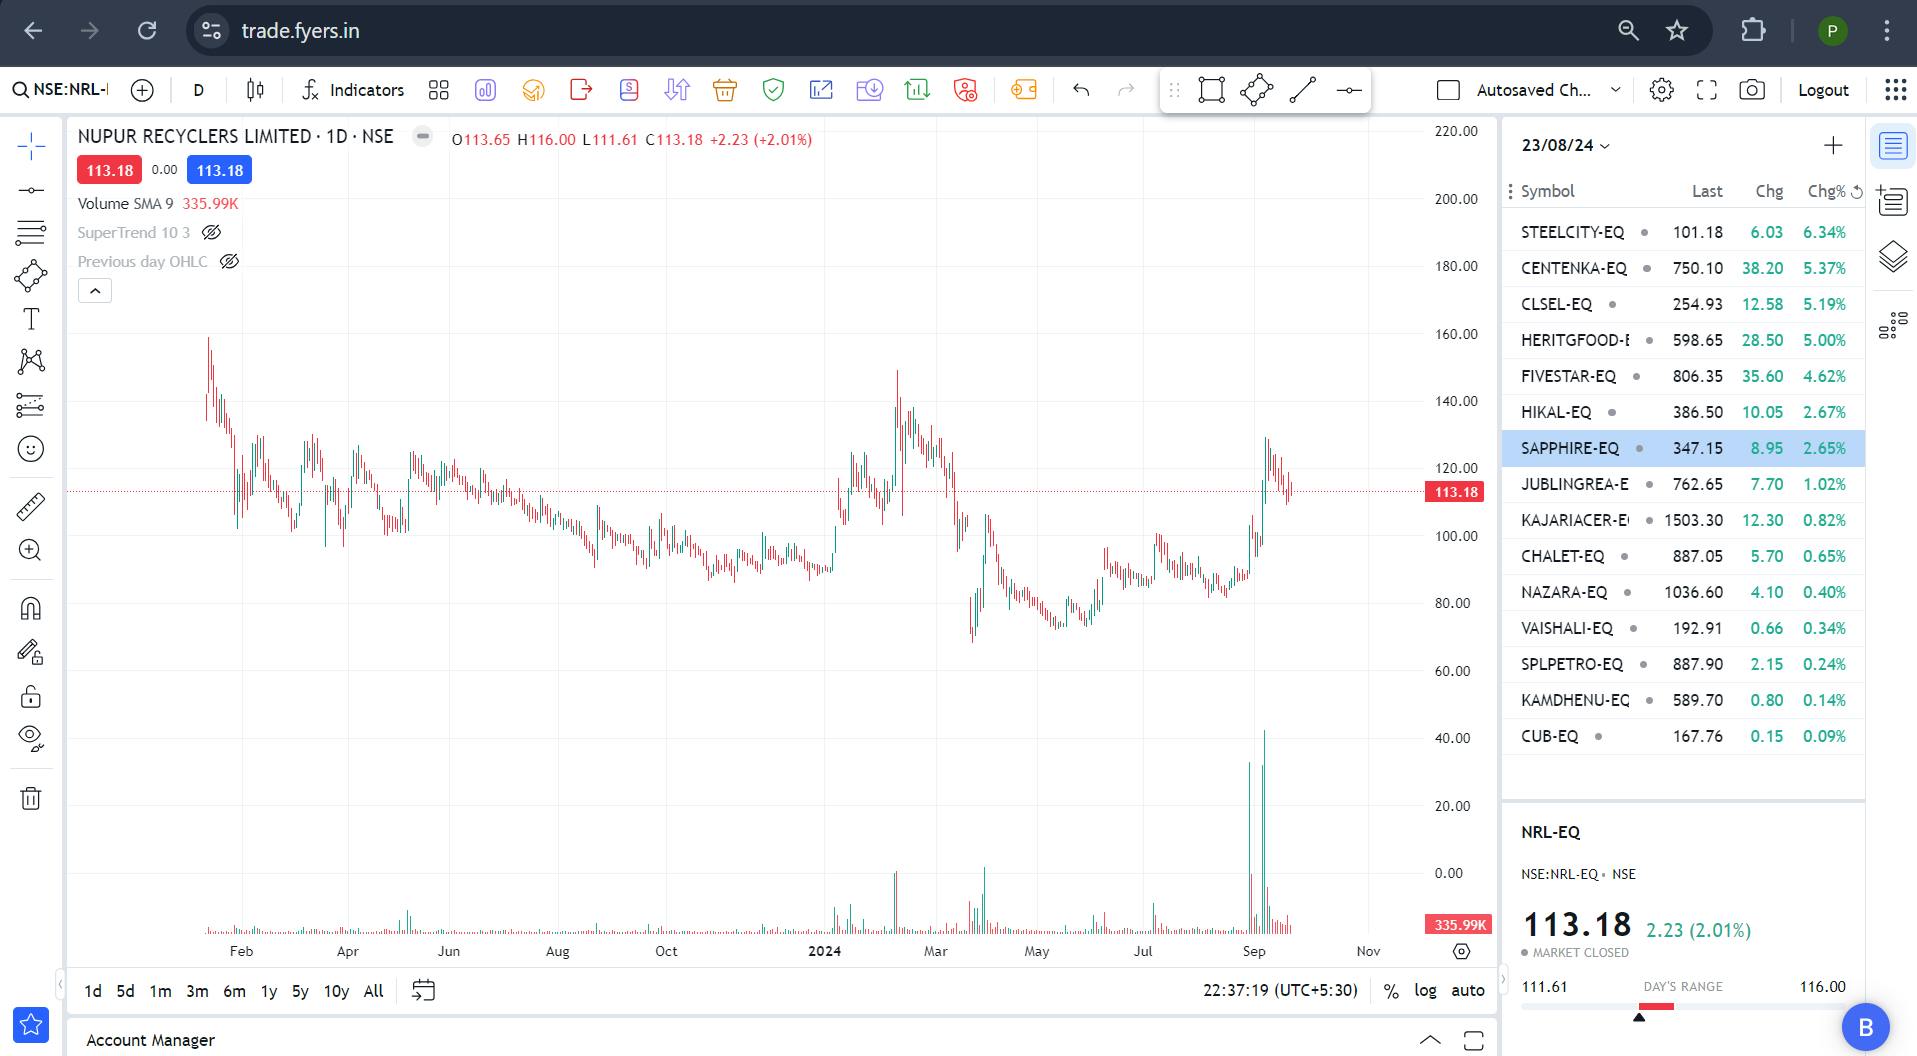Open the indicator templates grid icon
Viewport: 1917px width, 1056px height.
click(438, 90)
